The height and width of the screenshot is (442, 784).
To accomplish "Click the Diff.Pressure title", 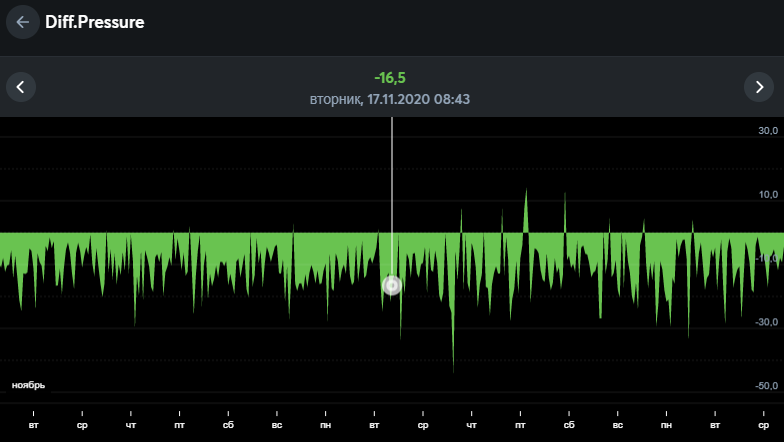I will point(95,22).
